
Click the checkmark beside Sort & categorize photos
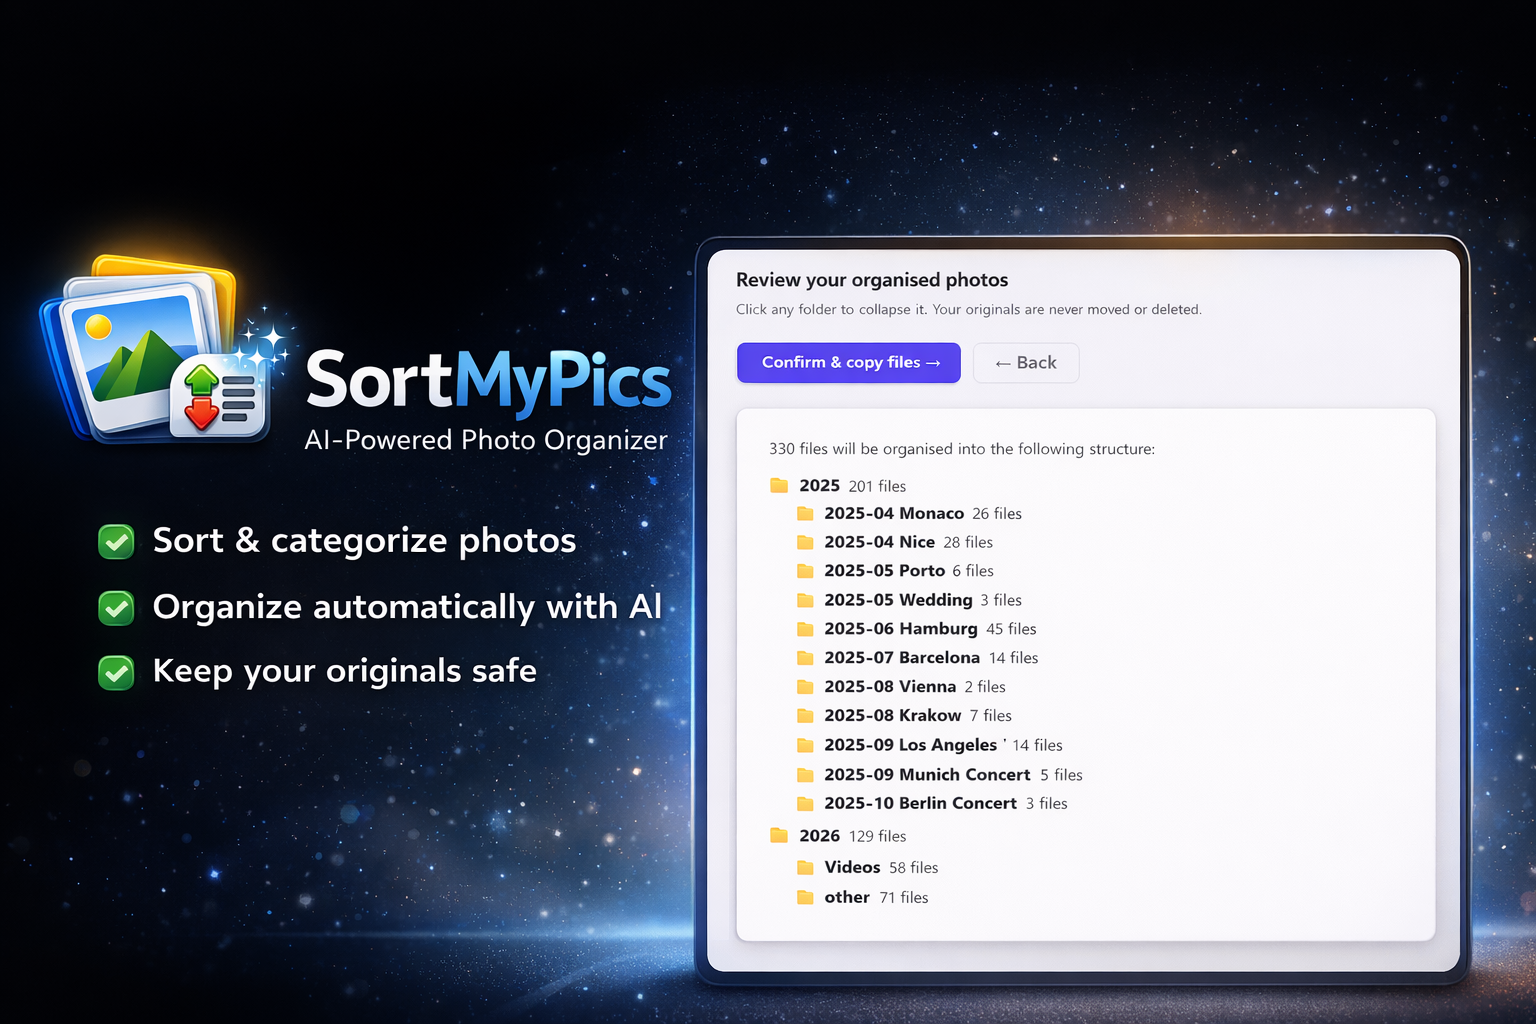116,541
